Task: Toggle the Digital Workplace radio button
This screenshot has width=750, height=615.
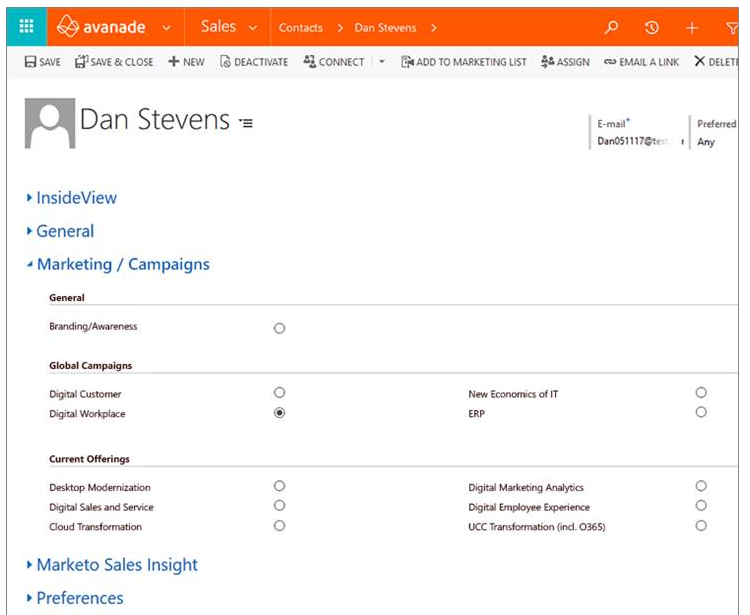Action: click(x=279, y=413)
